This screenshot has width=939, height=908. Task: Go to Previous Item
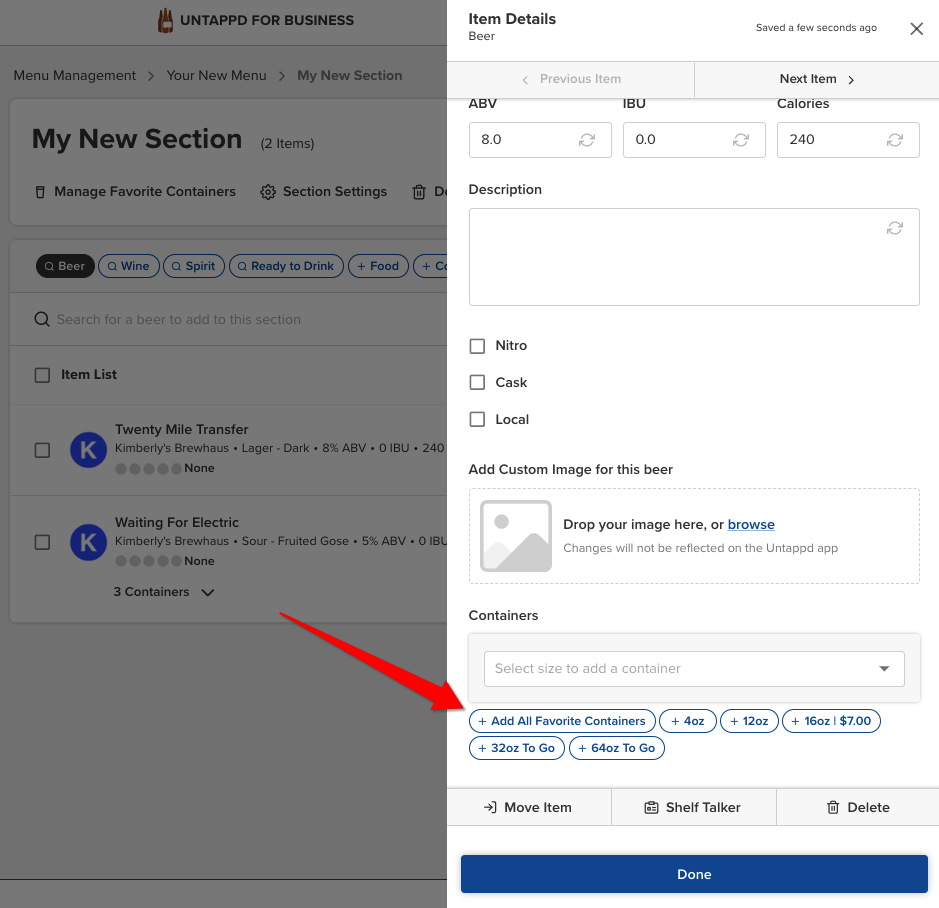coord(571,79)
